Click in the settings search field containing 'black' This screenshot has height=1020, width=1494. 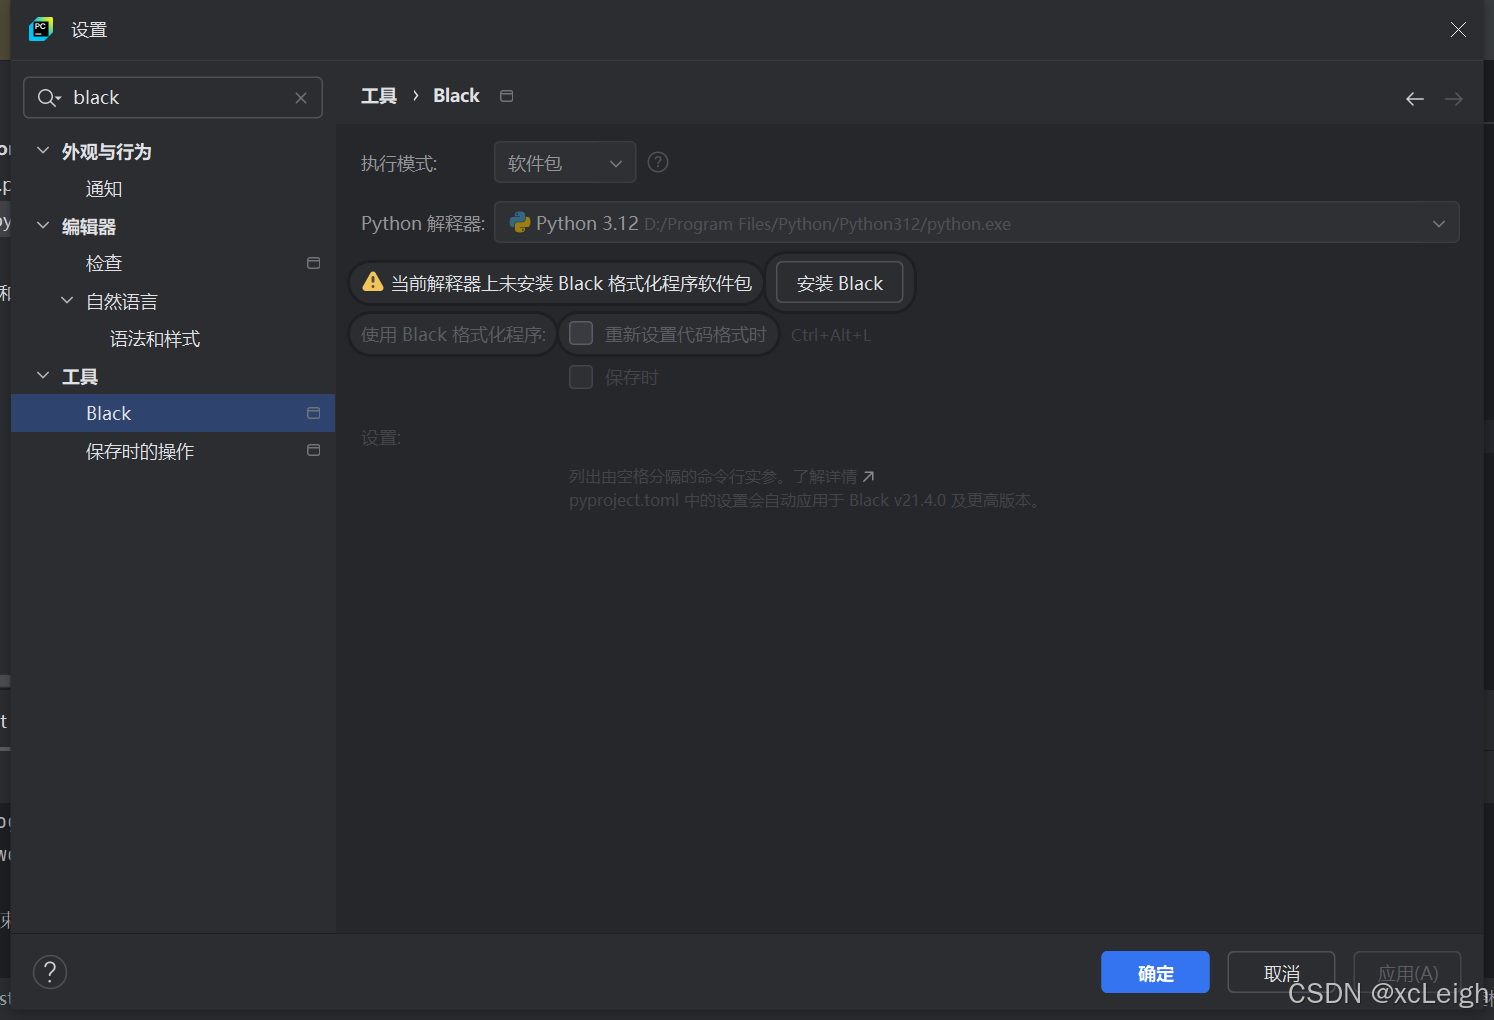173,97
